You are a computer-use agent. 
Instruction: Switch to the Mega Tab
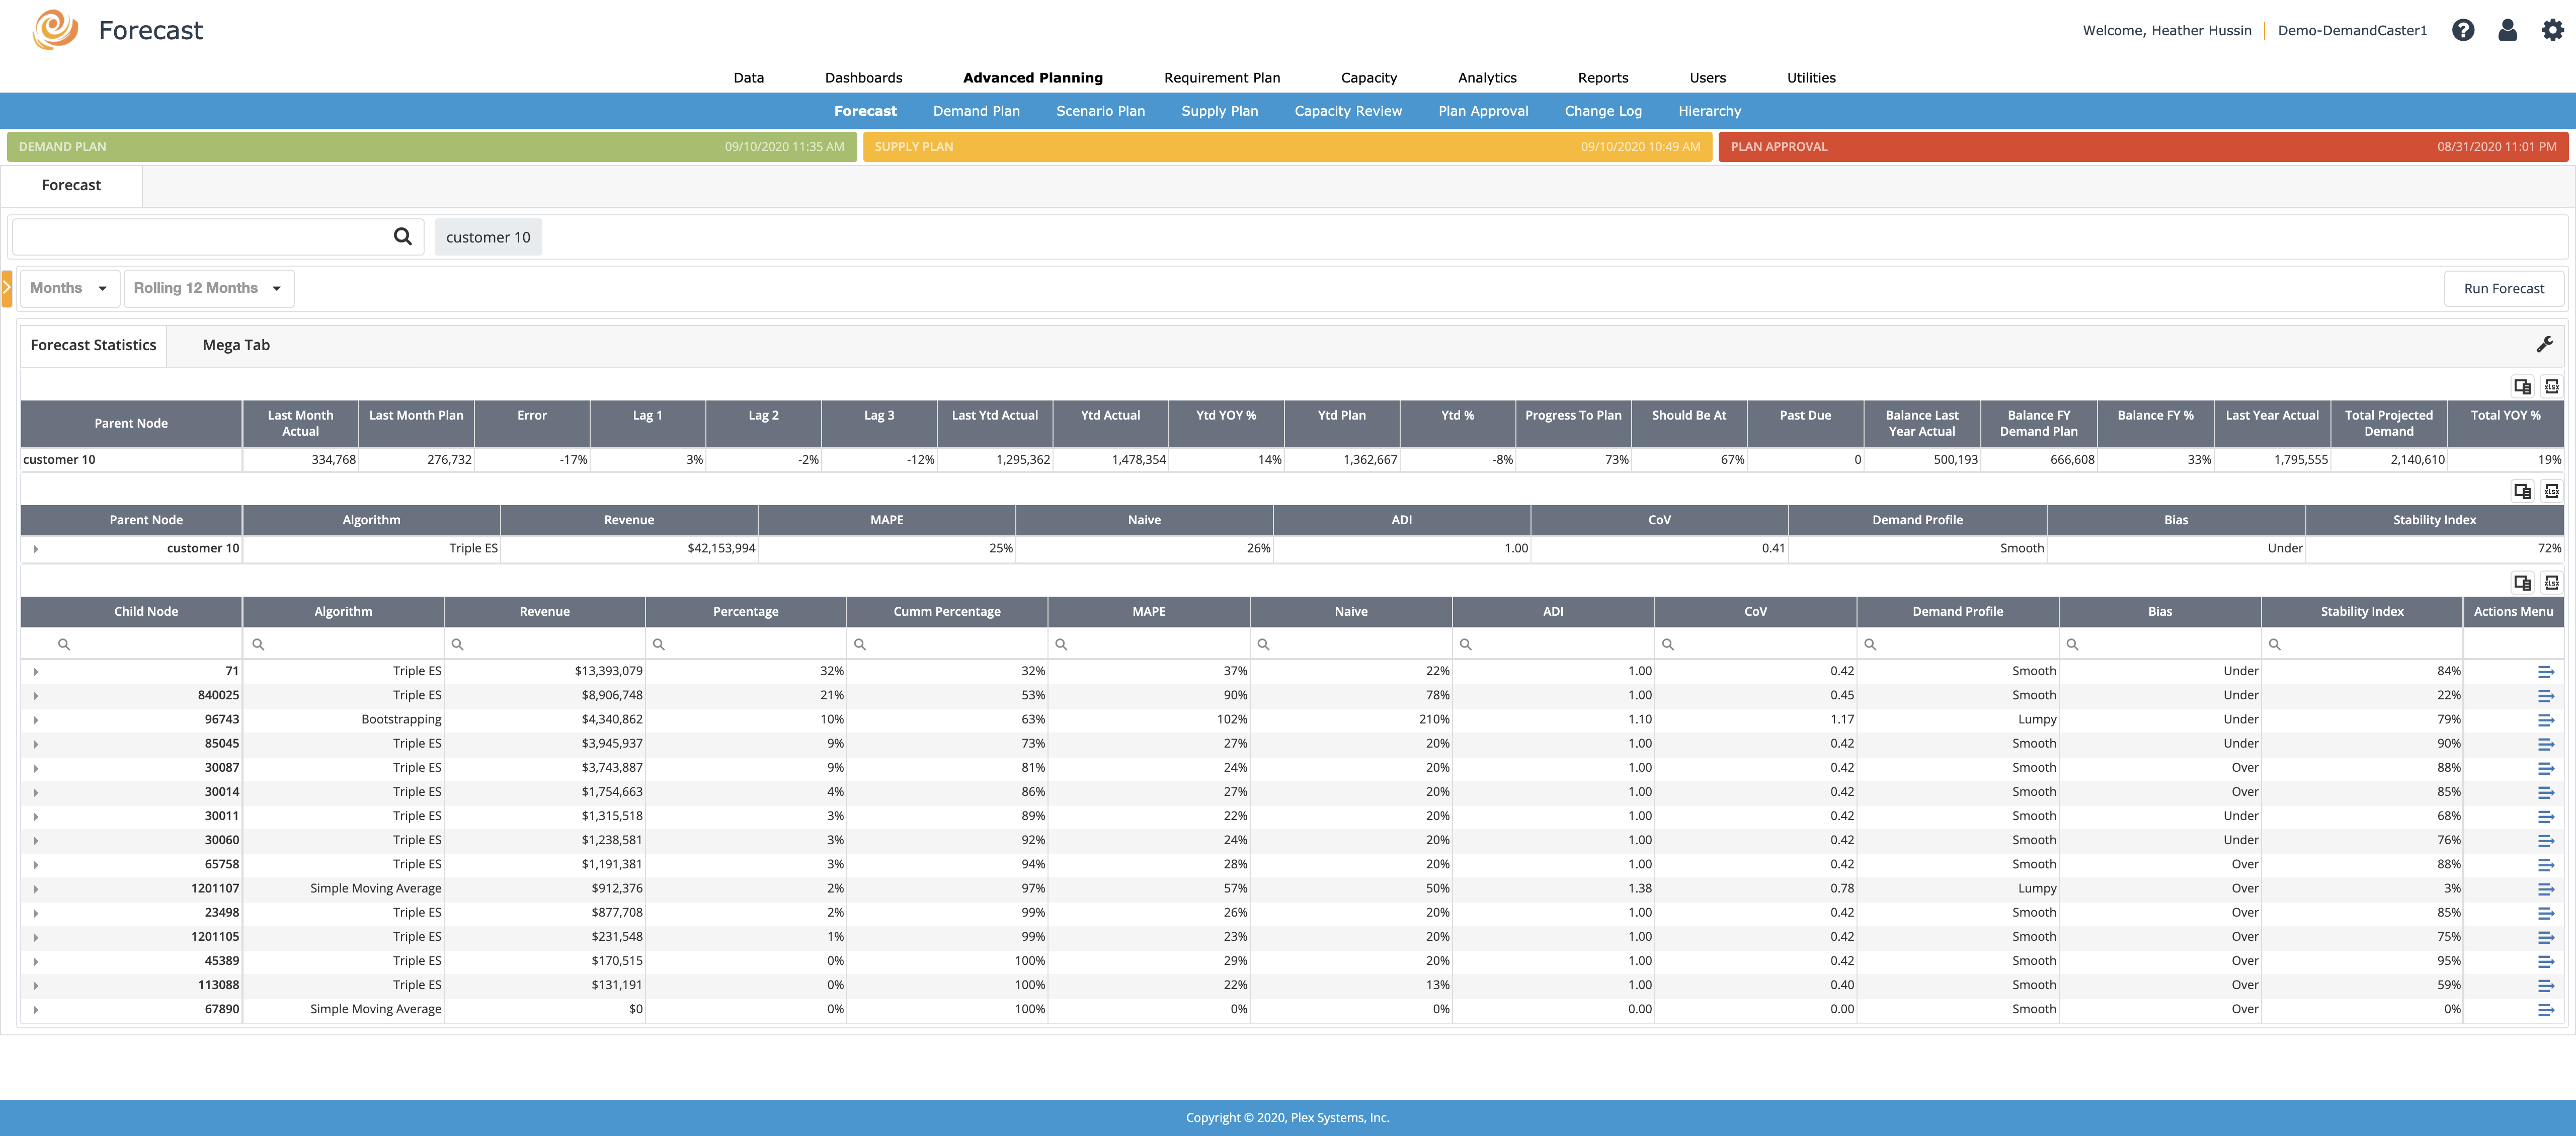pyautogui.click(x=236, y=345)
